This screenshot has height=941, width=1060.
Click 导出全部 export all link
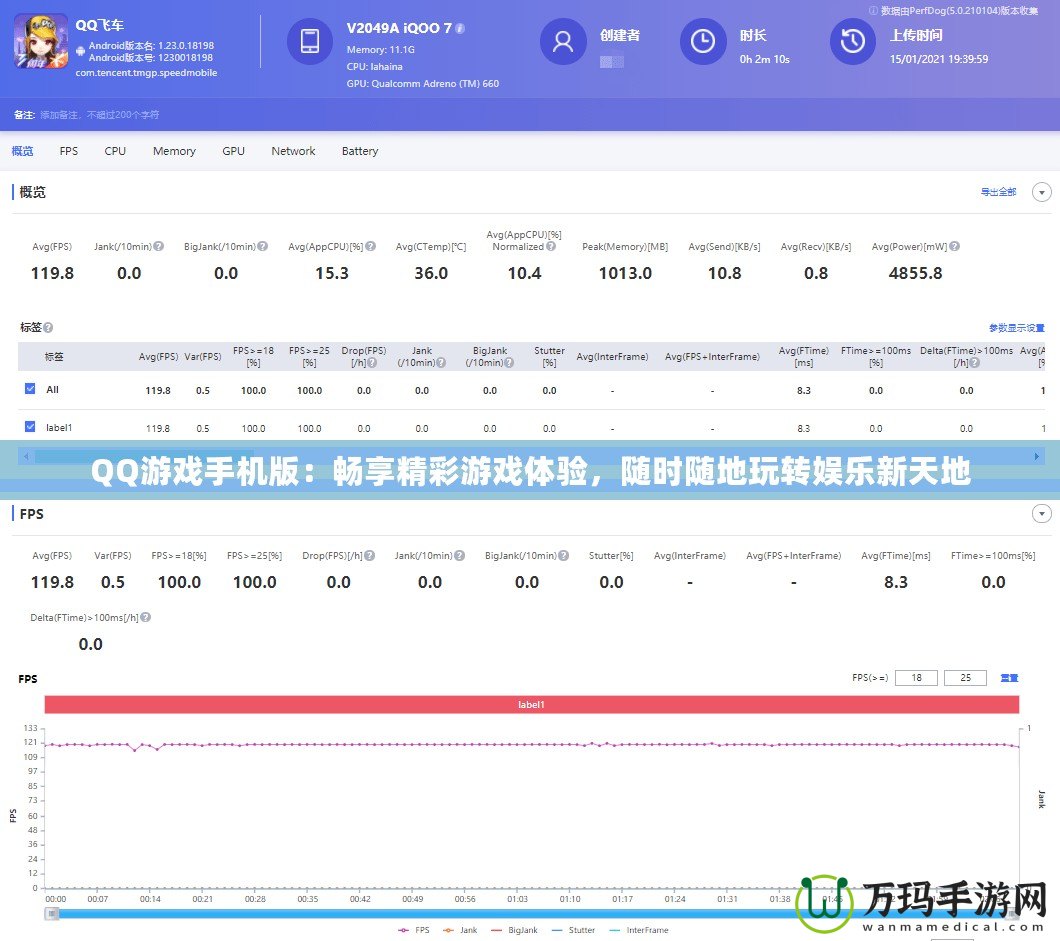(x=998, y=192)
